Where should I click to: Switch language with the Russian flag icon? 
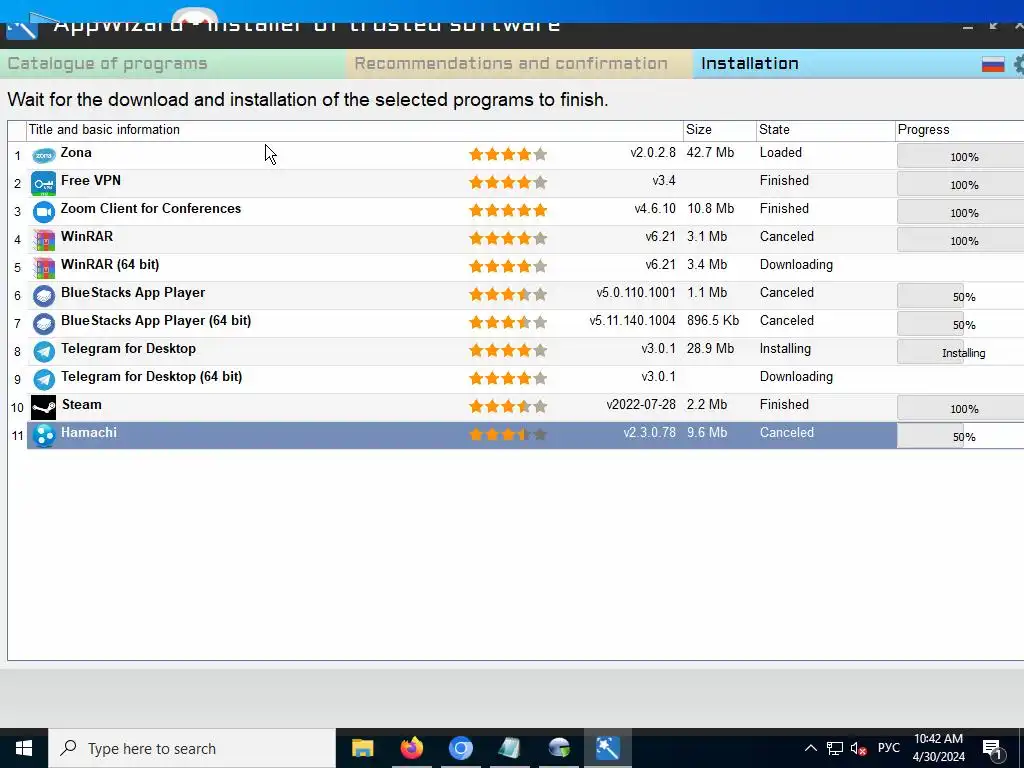pyautogui.click(x=993, y=64)
